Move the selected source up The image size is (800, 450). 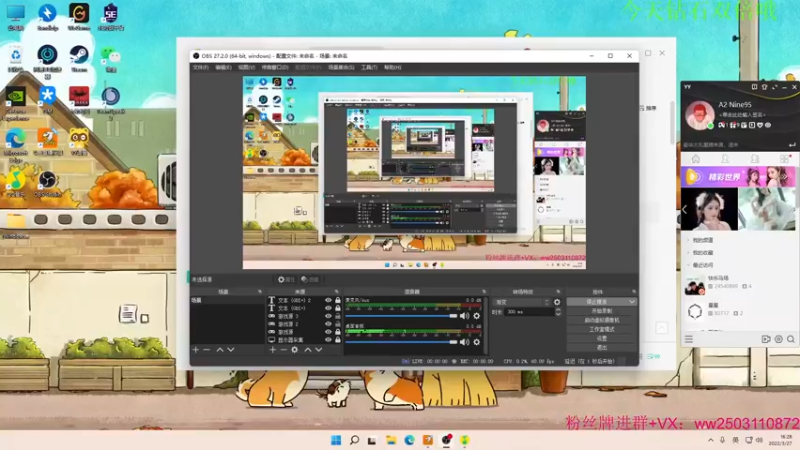[308, 349]
